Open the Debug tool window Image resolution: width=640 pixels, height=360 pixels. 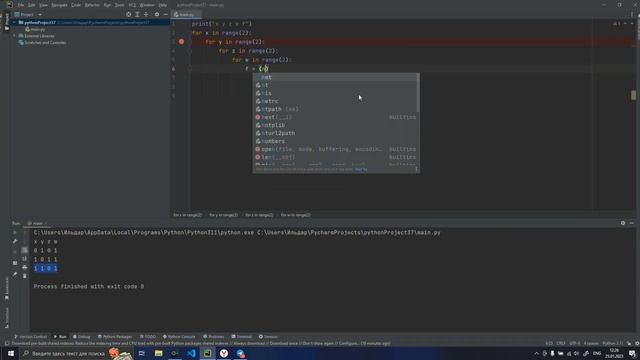[82, 337]
